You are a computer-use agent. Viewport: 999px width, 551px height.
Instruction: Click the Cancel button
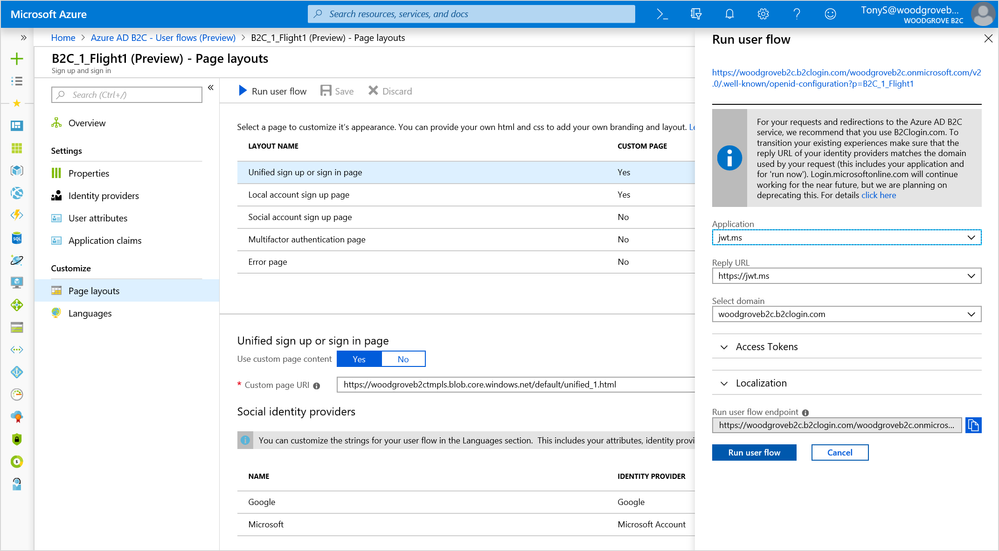click(x=840, y=452)
